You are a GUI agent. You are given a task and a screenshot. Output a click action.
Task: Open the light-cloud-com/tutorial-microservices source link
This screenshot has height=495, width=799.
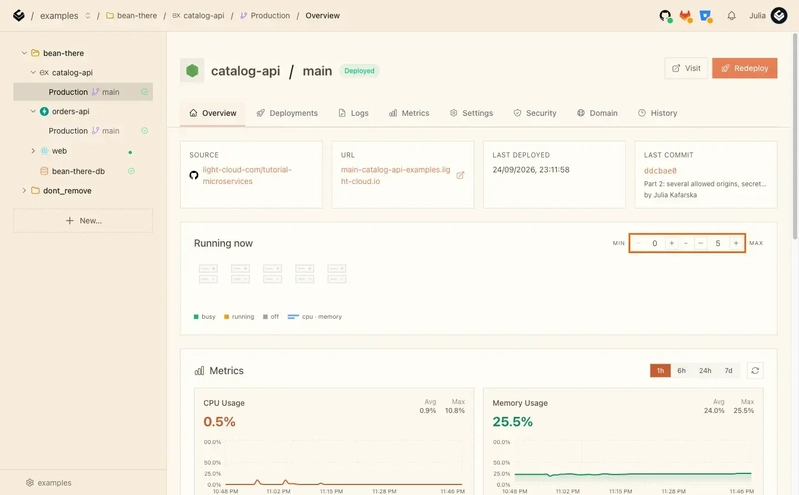(247, 175)
